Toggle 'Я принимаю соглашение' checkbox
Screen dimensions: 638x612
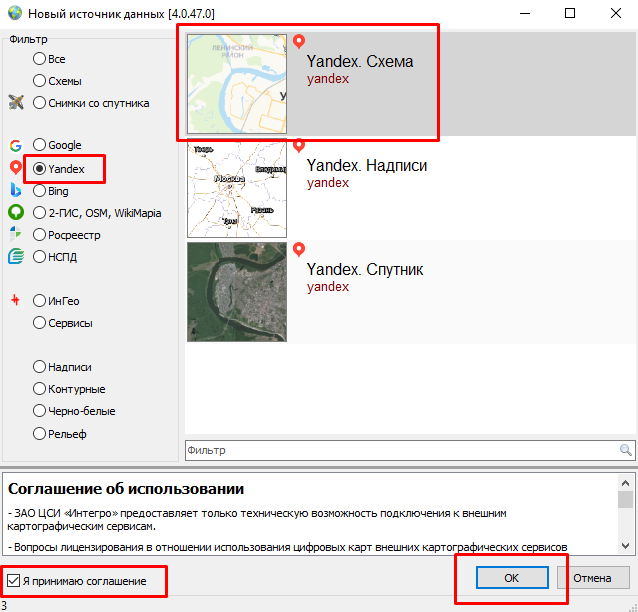coord(13,580)
